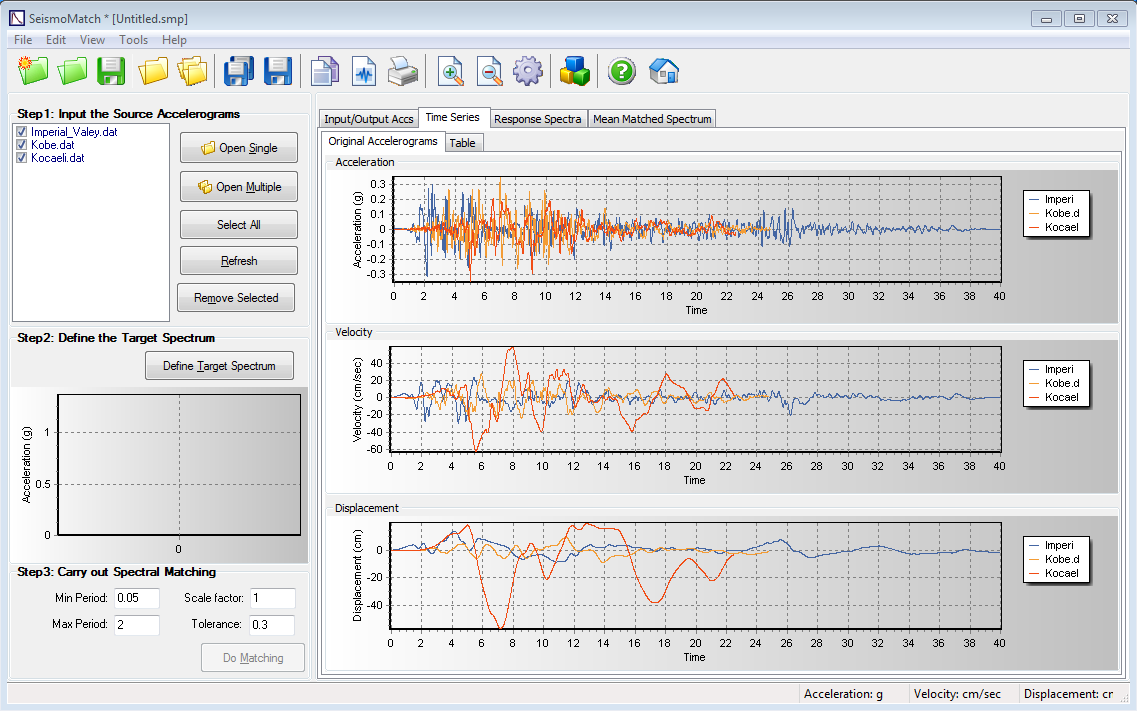1137x711 pixels.
Task: Open help via green question mark icon
Action: 622,71
